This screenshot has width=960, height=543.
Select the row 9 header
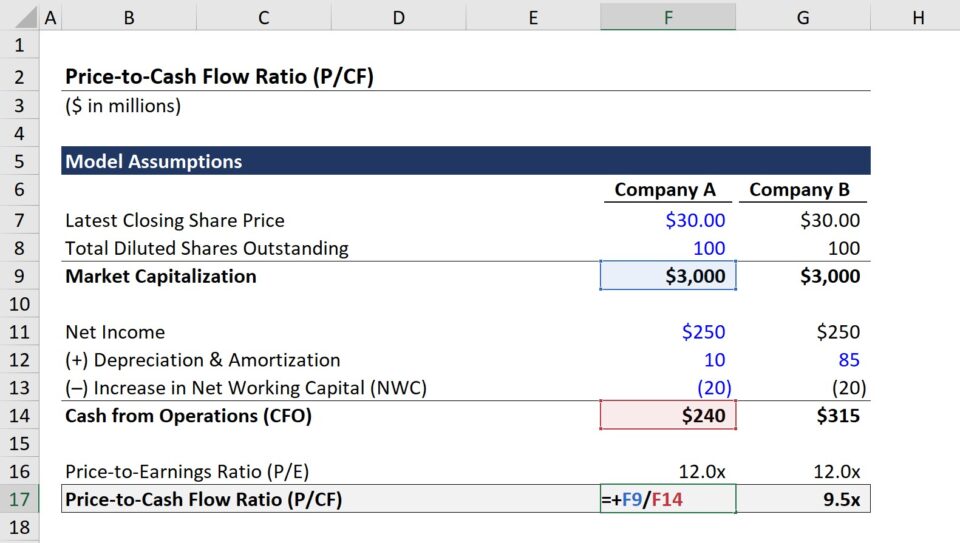20,276
